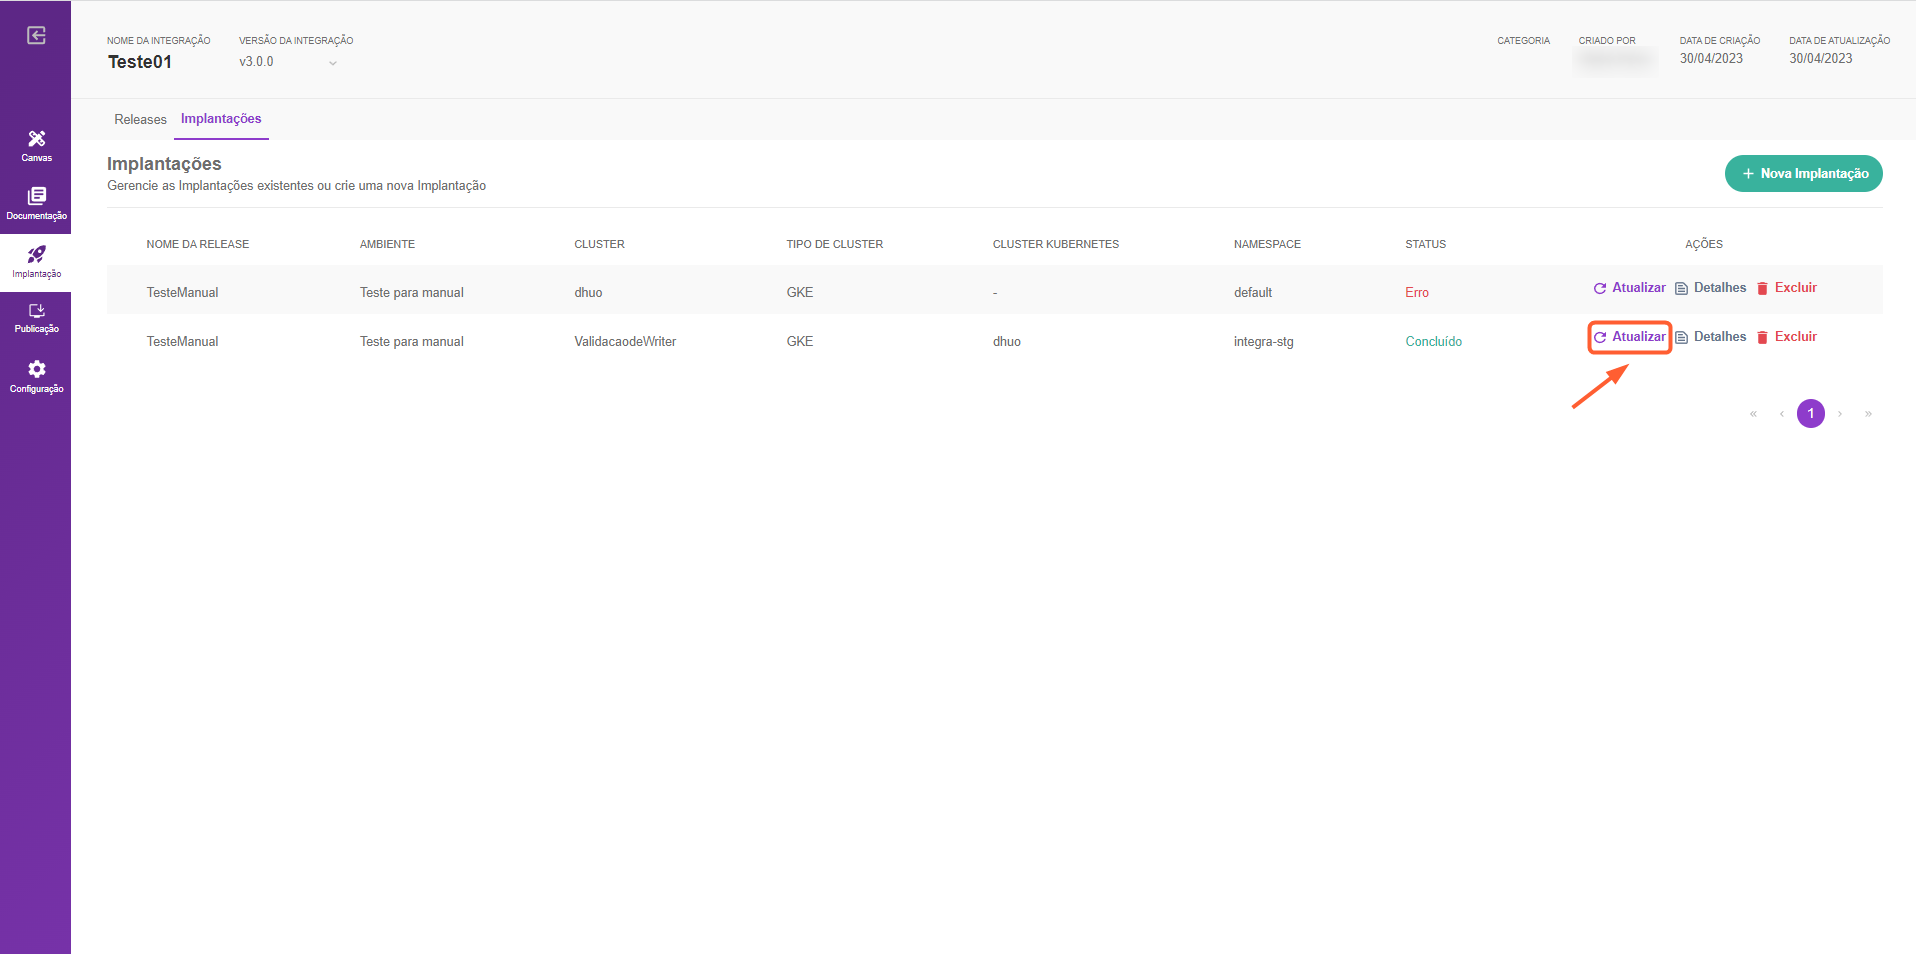The image size is (1916, 954).
Task: Click the integra-stg namespace cell
Action: (1263, 342)
